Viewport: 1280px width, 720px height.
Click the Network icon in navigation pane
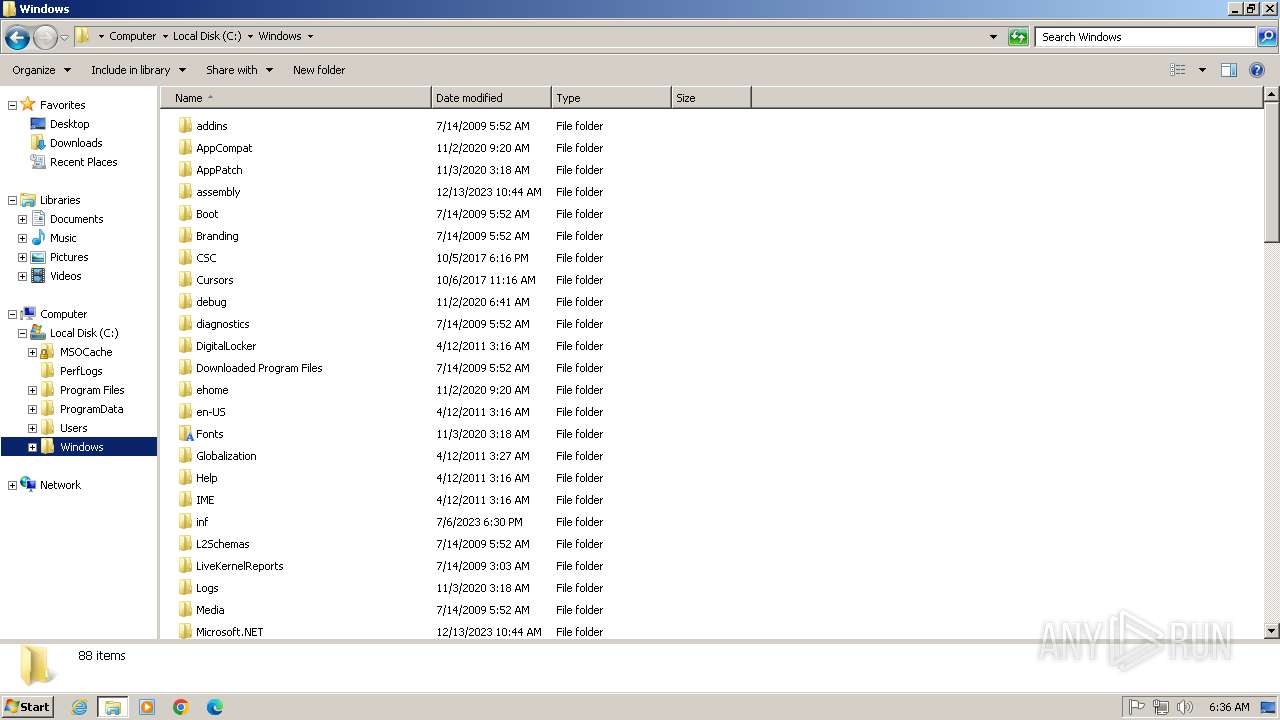28,485
